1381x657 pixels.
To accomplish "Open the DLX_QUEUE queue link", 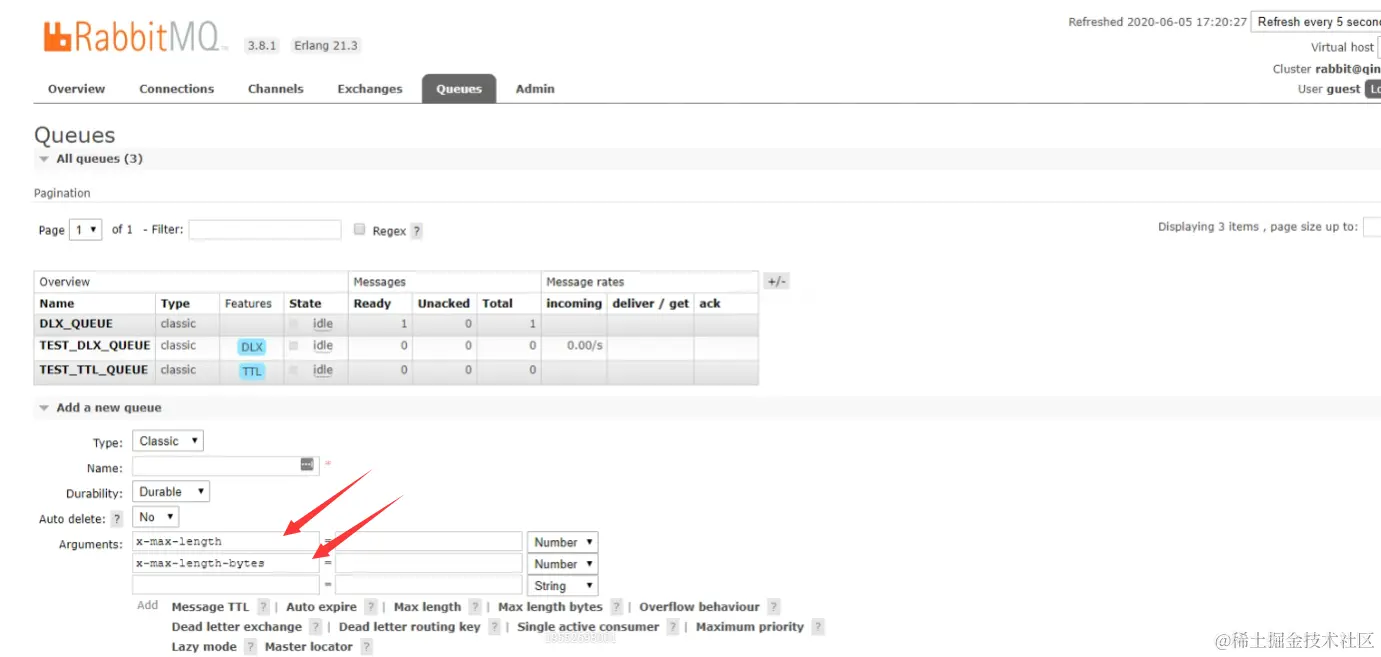I will 76,324.
